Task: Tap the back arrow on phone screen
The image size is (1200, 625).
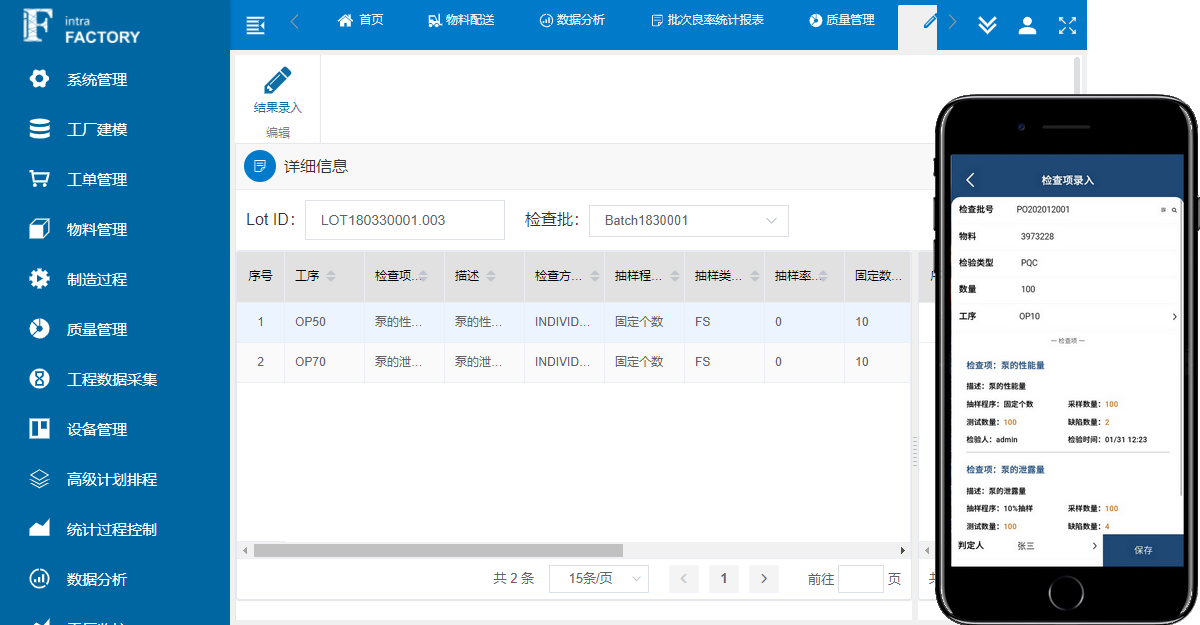Action: (x=970, y=180)
